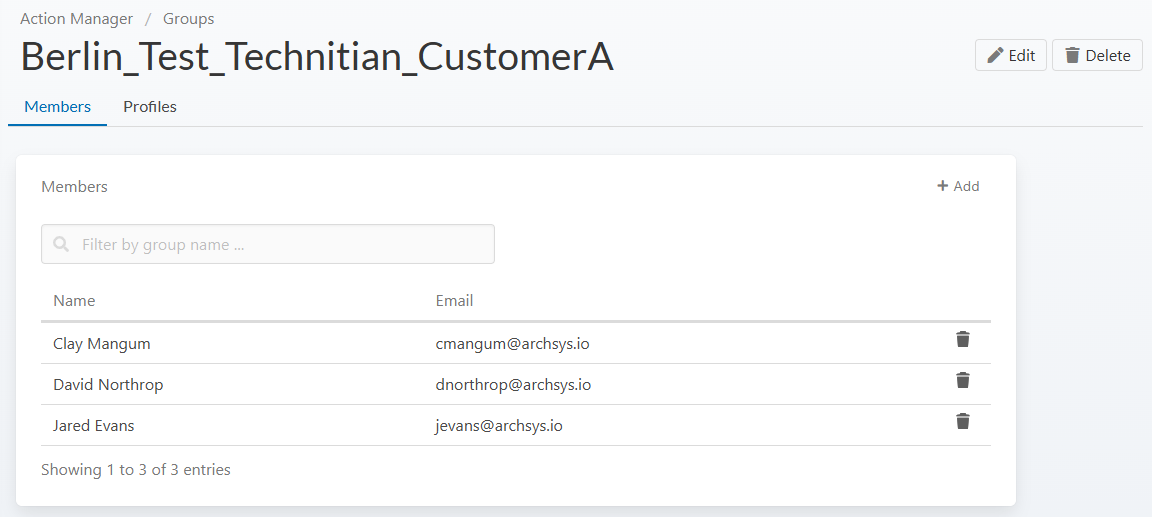Click trash icon in David Northrop row
The height and width of the screenshot is (517, 1152).
962,380
